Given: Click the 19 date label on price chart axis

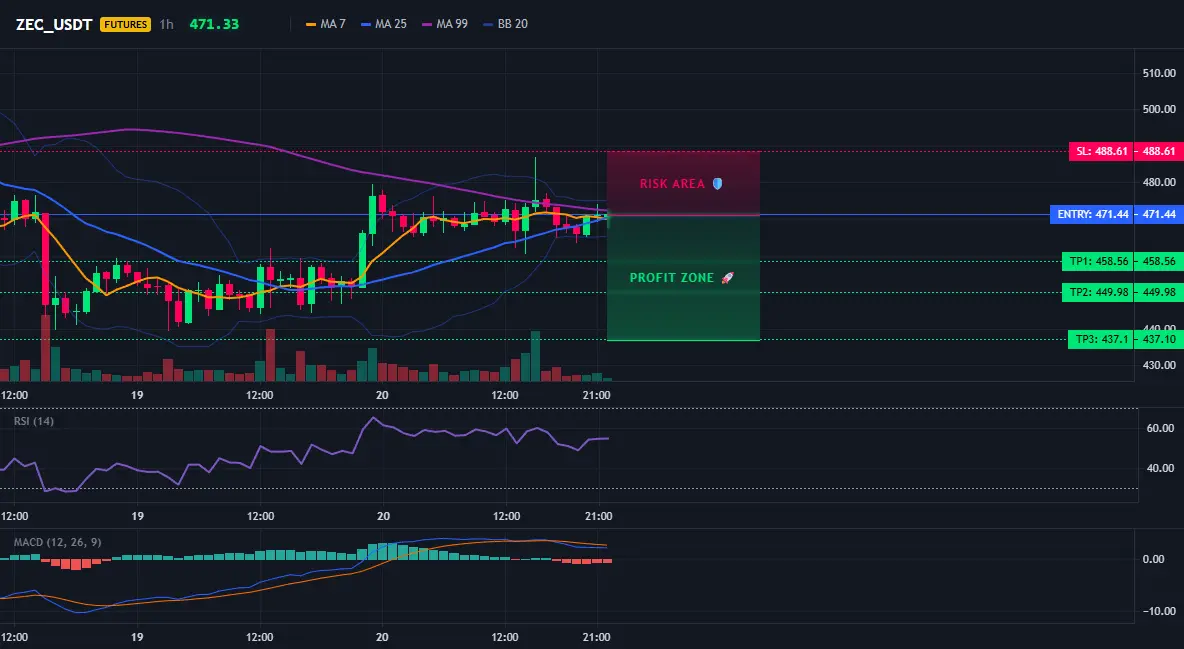Looking at the screenshot, I should tap(137, 395).
